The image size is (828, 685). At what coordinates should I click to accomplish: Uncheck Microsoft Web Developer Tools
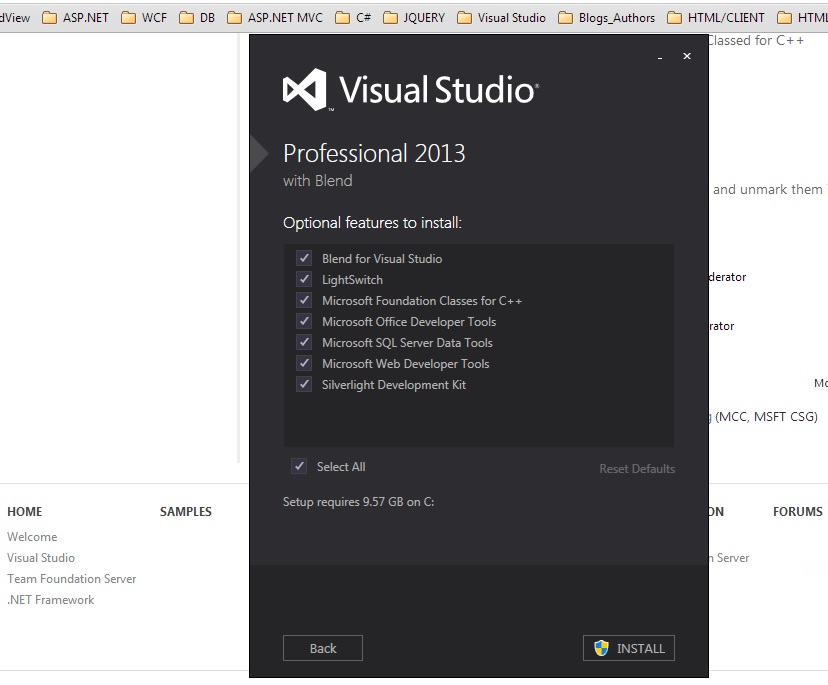tap(304, 363)
